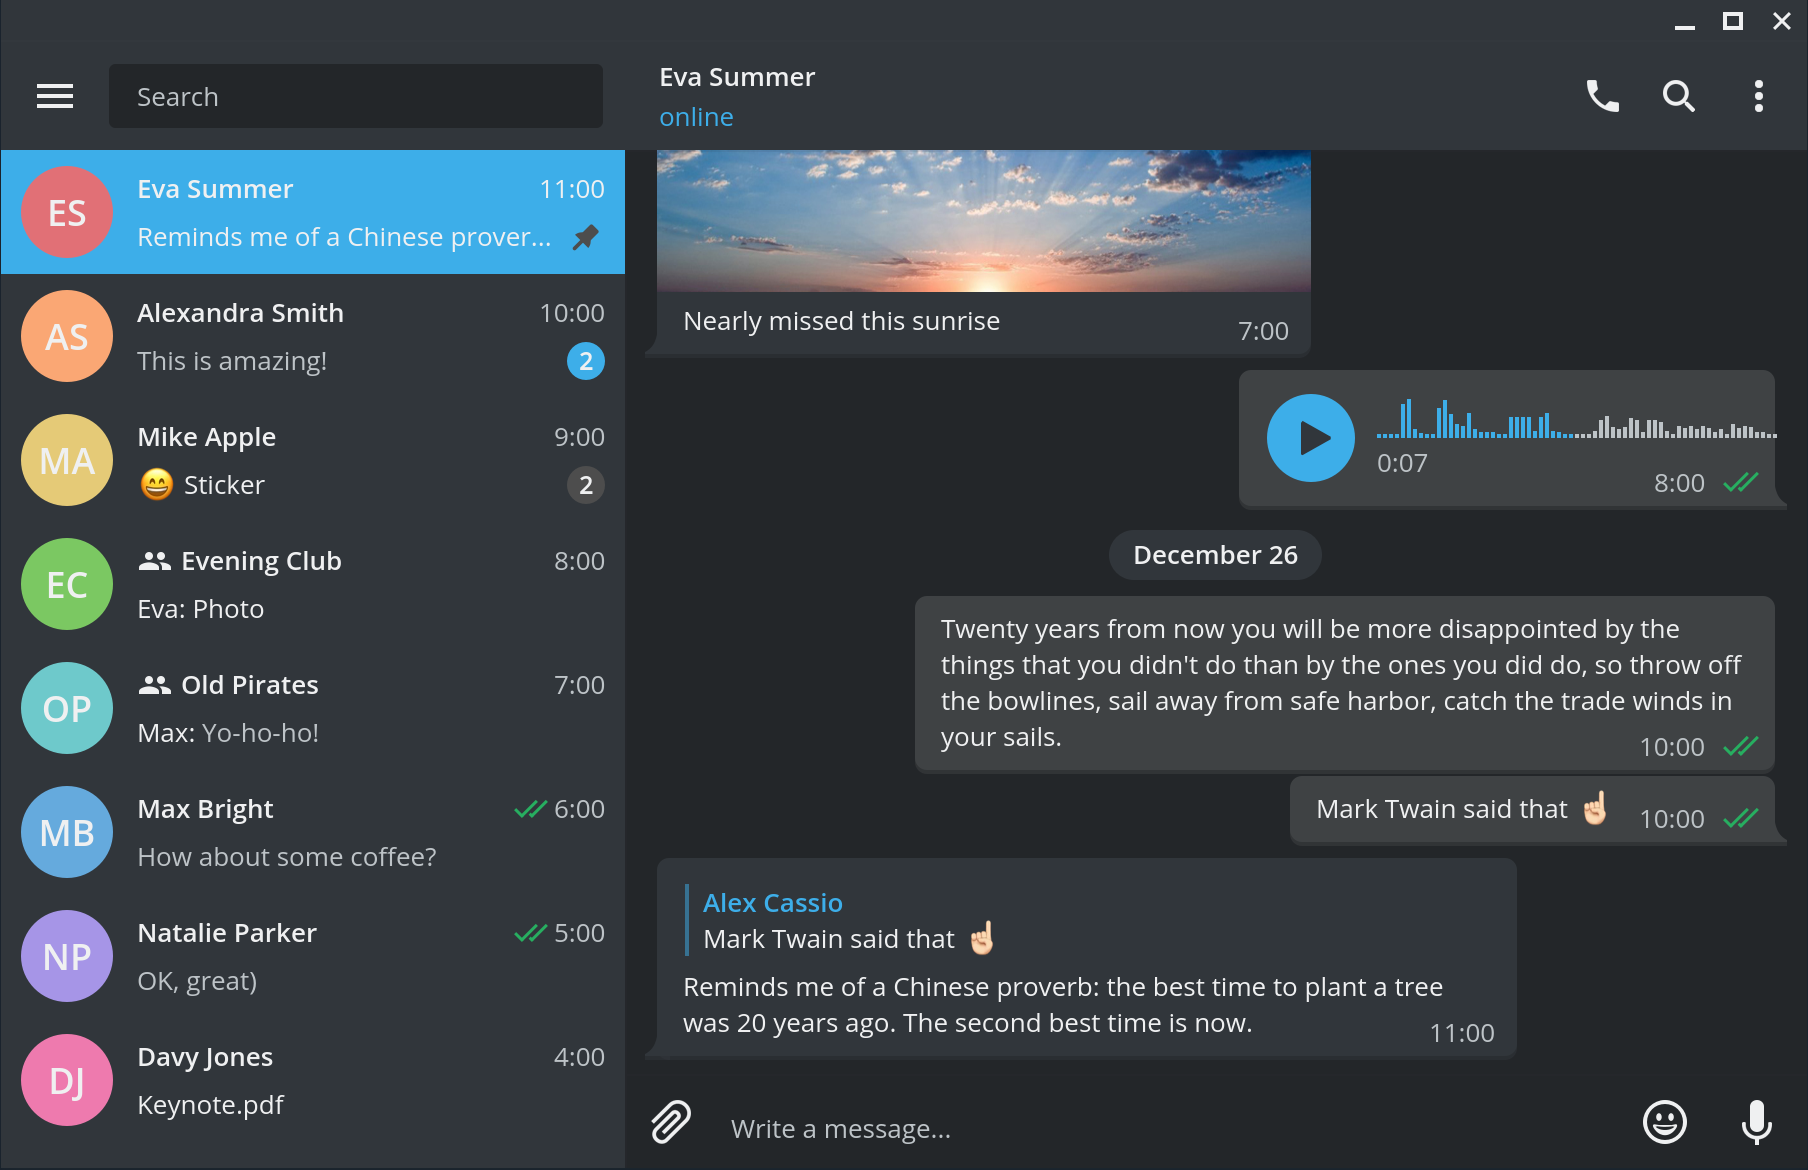
Task: Click the AS avatar circle
Action: point(67,336)
